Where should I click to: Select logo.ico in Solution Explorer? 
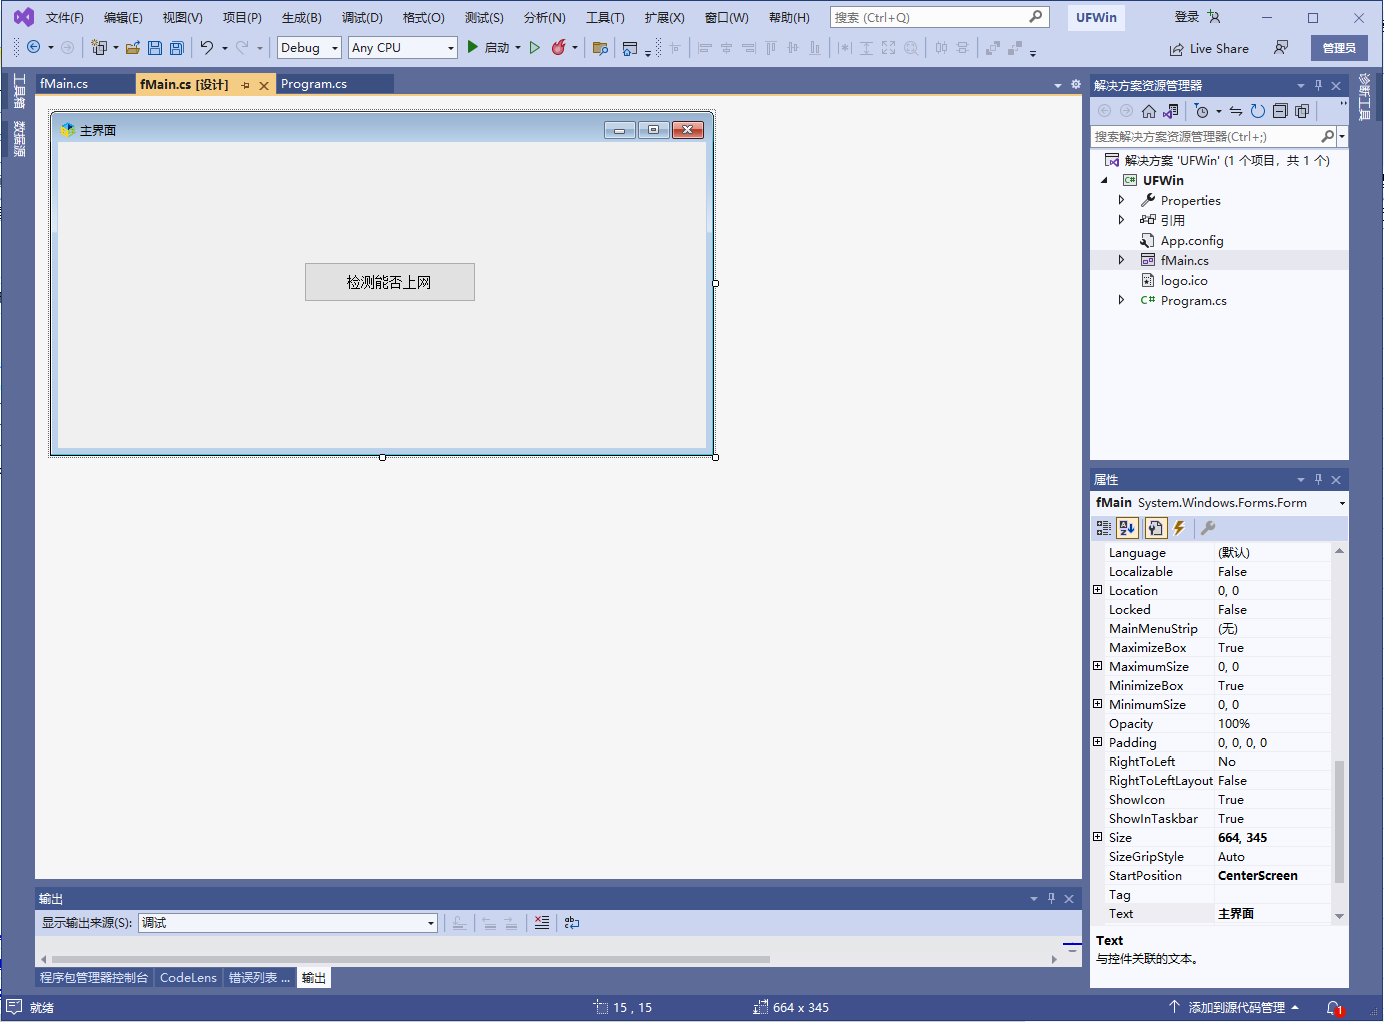(1184, 281)
